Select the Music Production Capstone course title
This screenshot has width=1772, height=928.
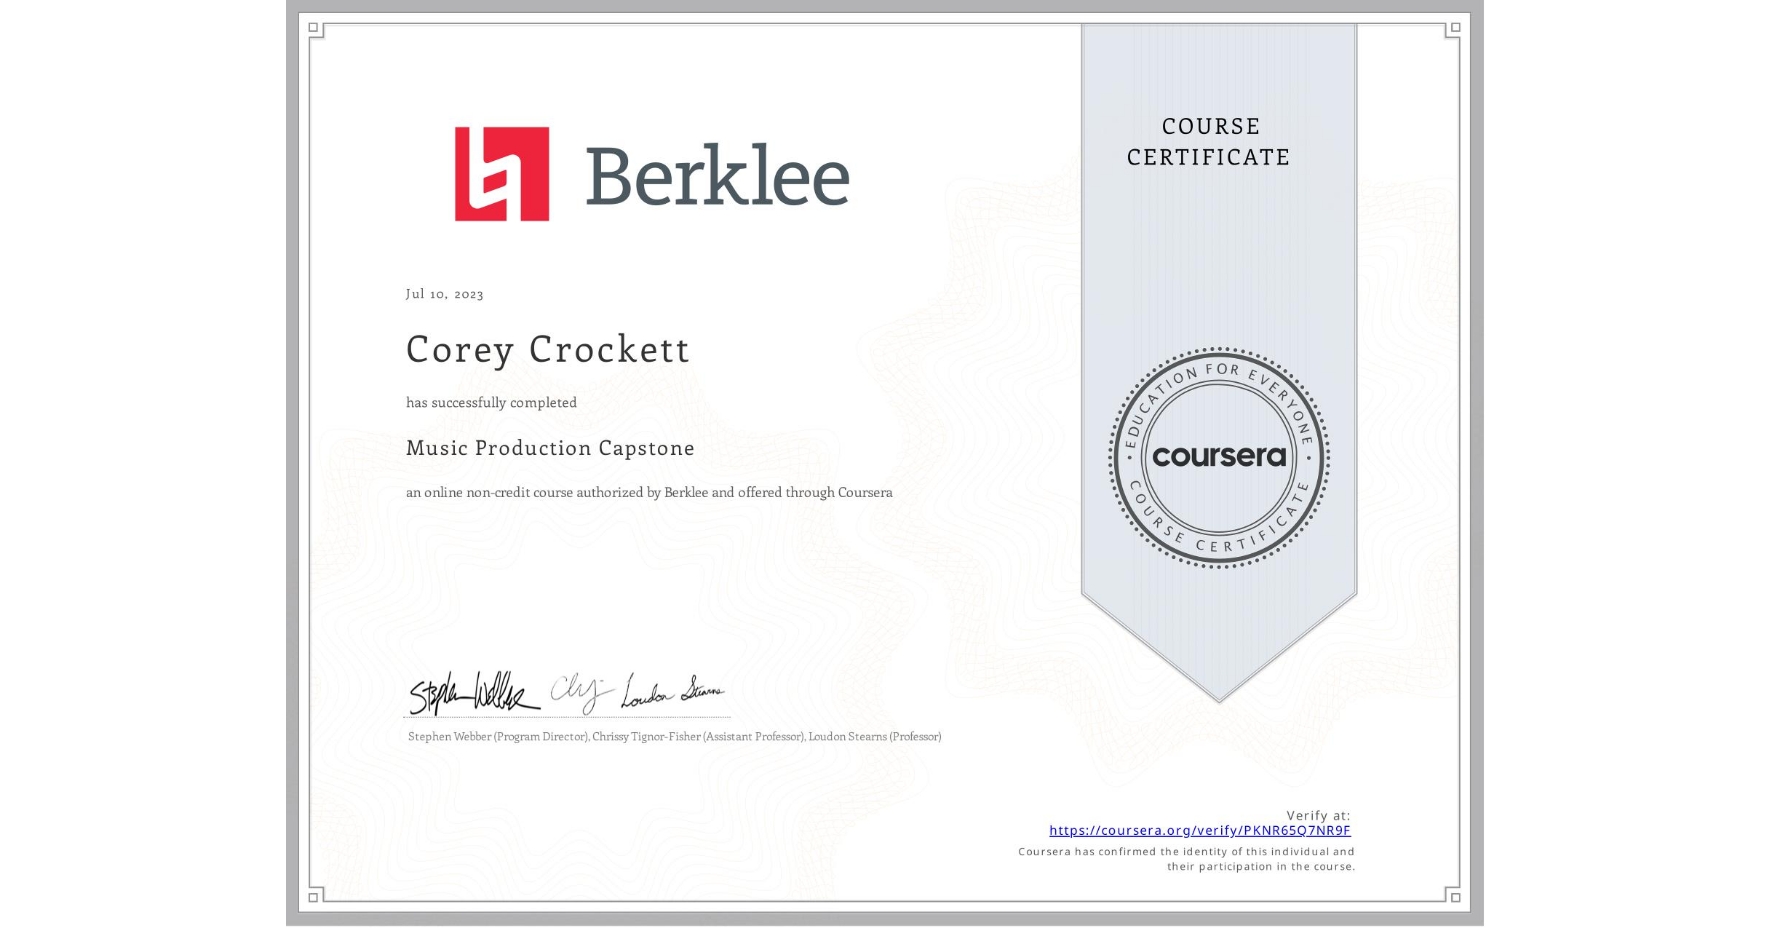550,449
